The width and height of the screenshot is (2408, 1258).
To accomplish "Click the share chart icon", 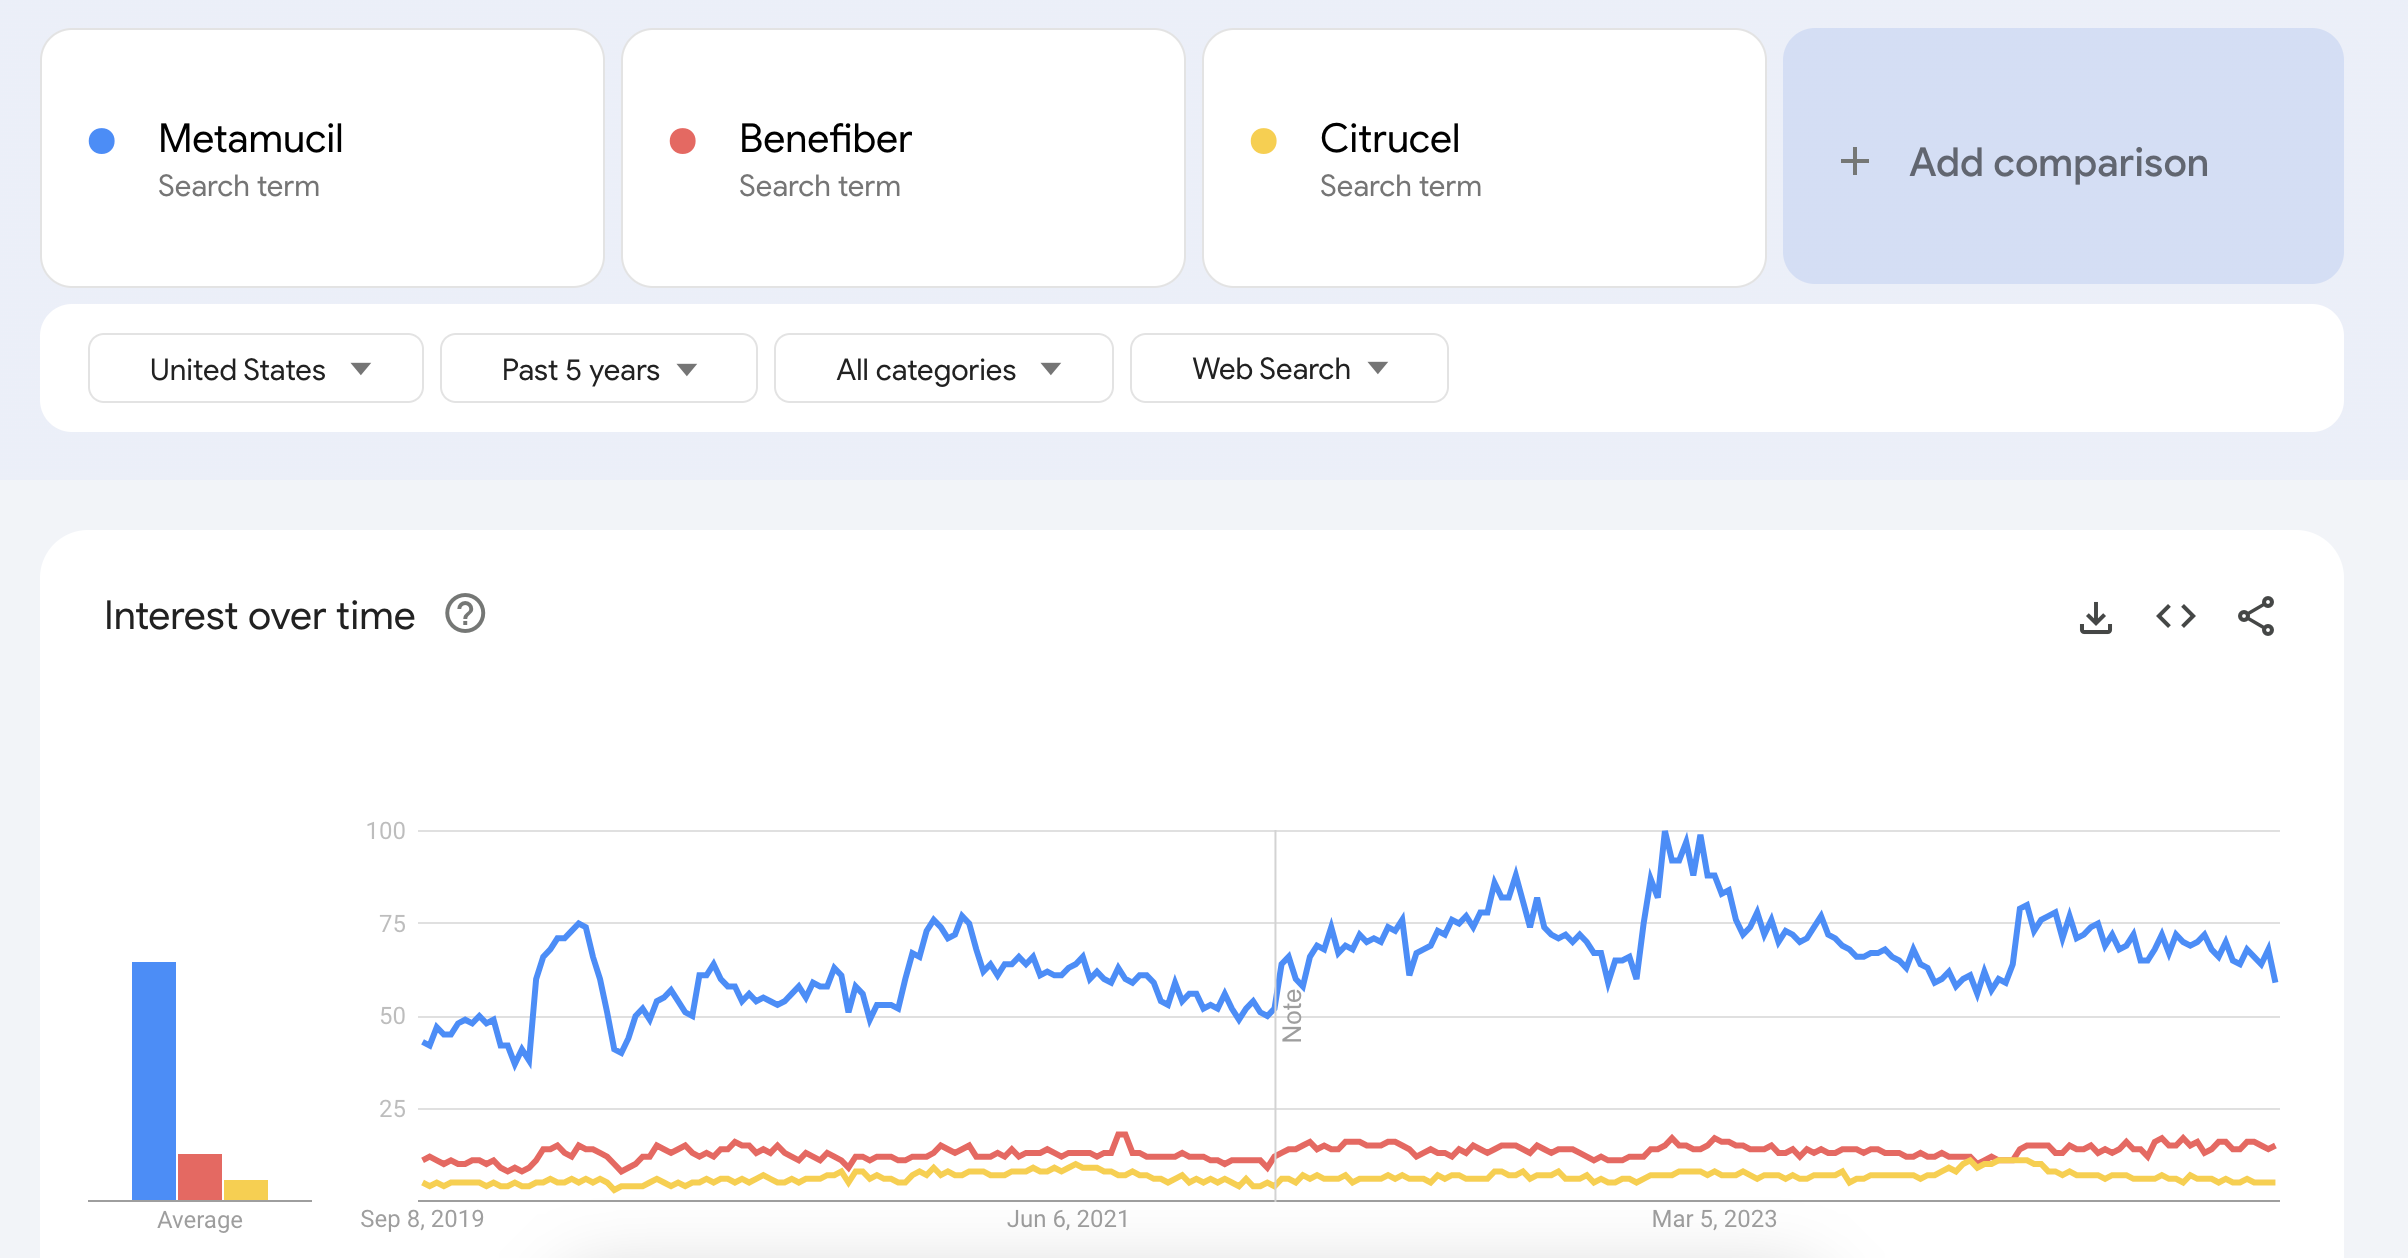I will pos(2255,617).
